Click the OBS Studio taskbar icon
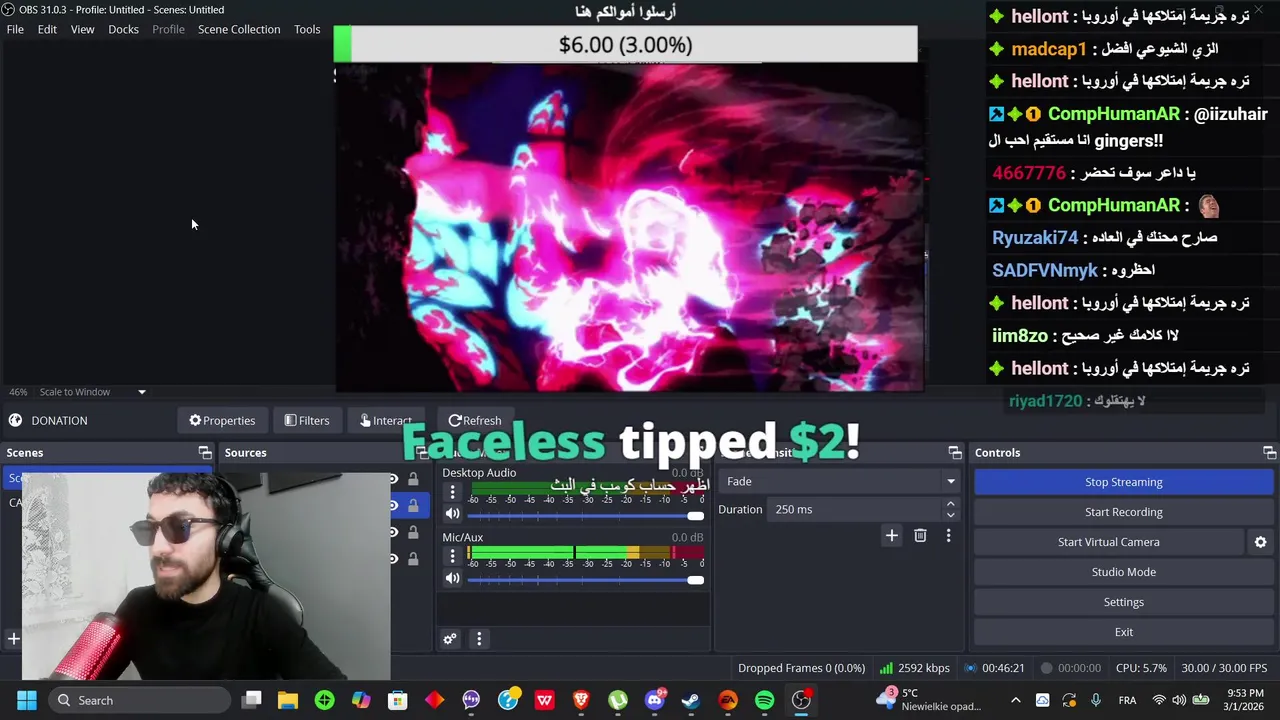The width and height of the screenshot is (1280, 720). tap(802, 700)
